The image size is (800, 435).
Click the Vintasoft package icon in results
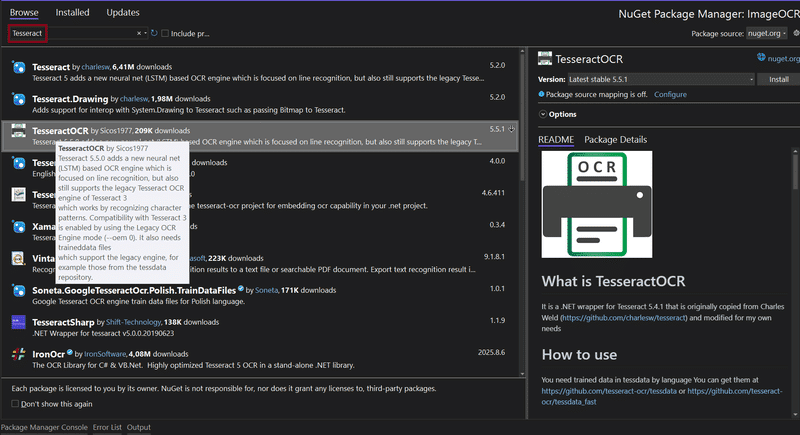[x=19, y=259]
